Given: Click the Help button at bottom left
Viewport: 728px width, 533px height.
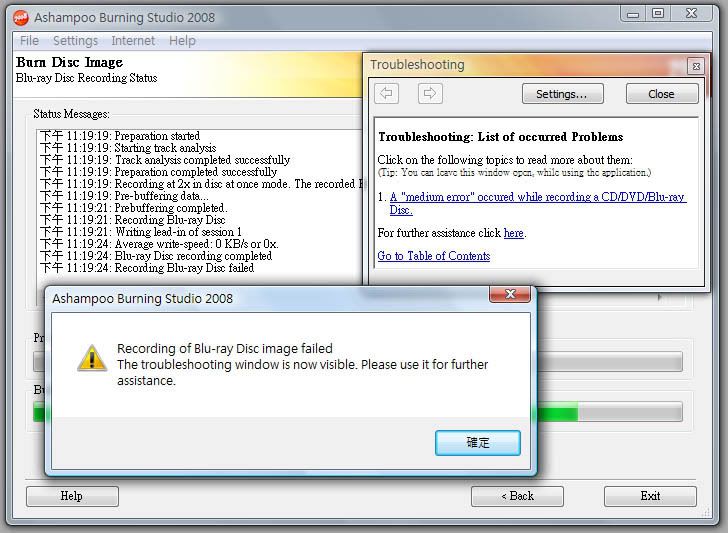Looking at the screenshot, I should (72, 496).
